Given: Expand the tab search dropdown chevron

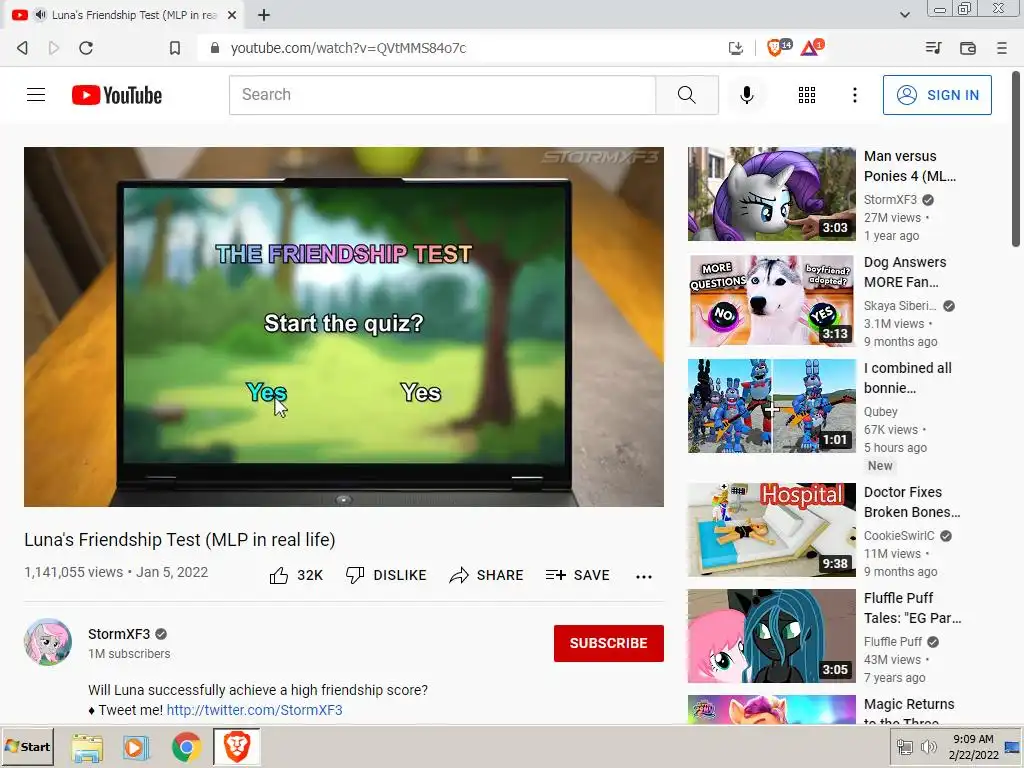Looking at the screenshot, I should (904, 14).
